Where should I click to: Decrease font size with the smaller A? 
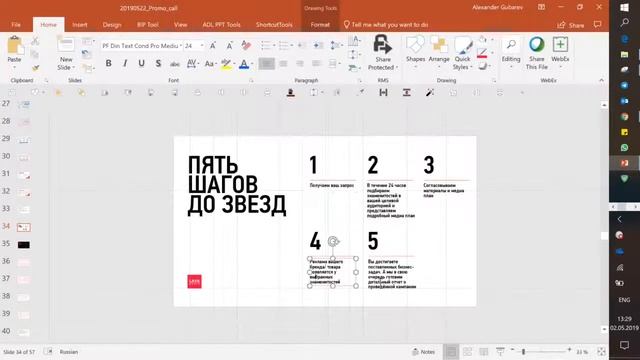[x=229, y=46]
